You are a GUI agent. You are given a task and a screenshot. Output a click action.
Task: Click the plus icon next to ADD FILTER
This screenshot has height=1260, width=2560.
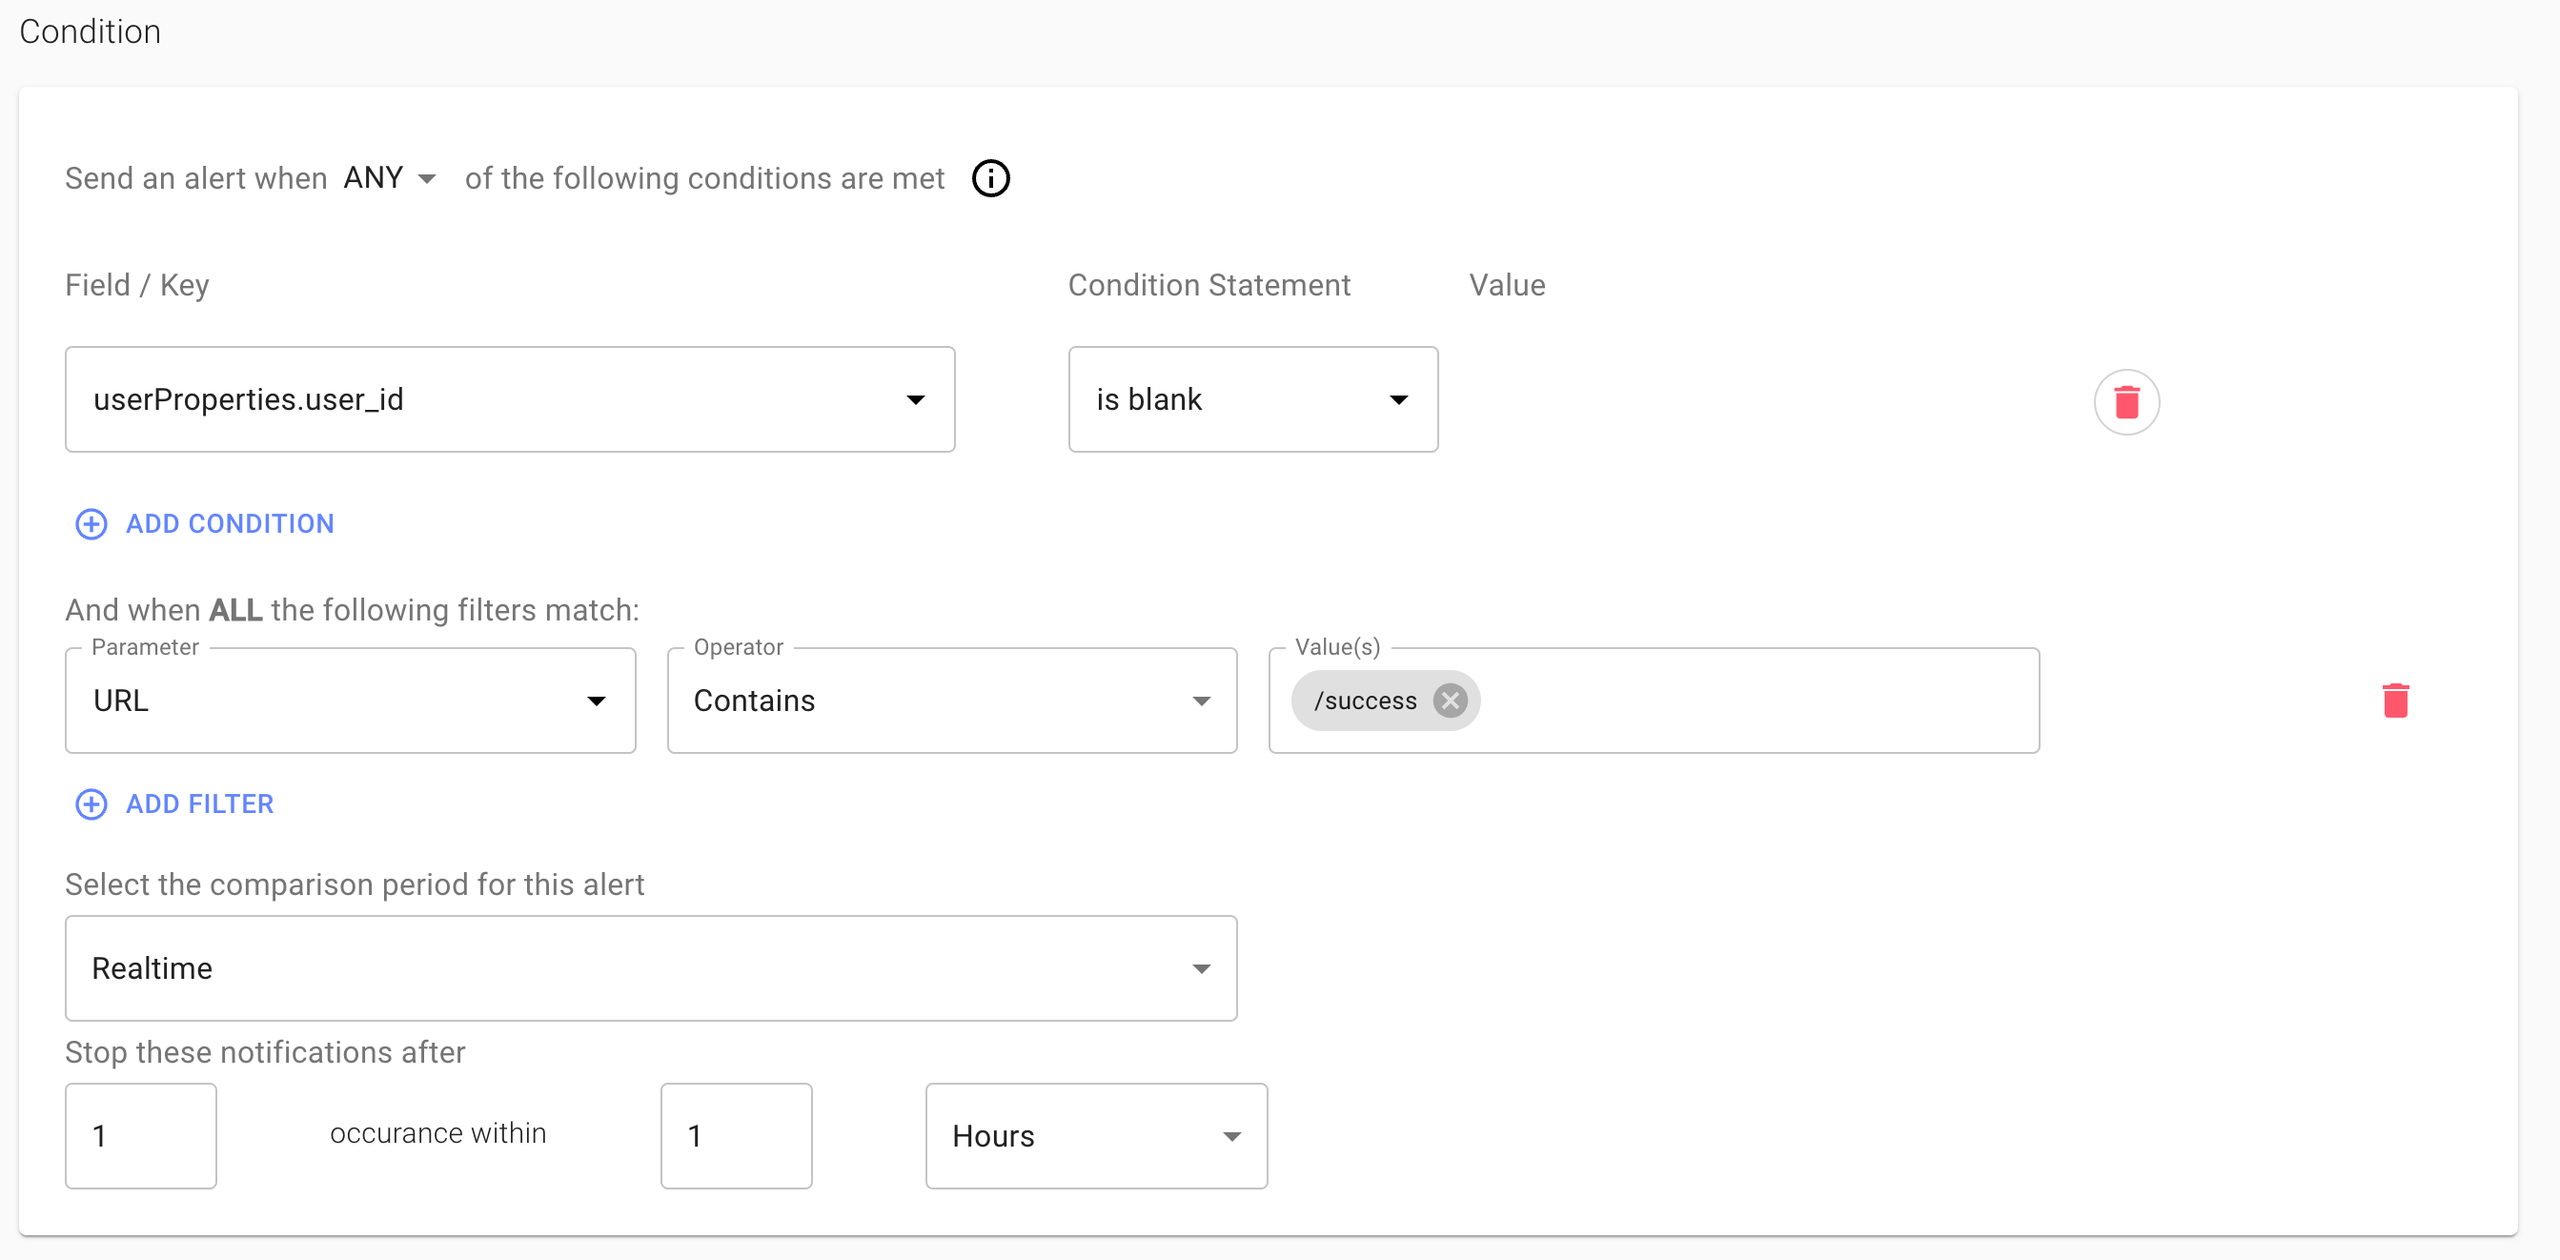coord(91,804)
